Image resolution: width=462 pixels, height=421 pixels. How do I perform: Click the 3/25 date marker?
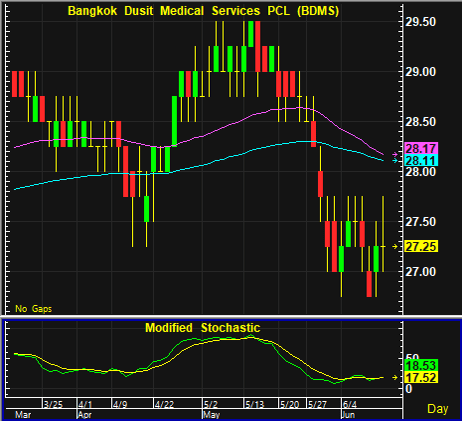click(x=53, y=404)
